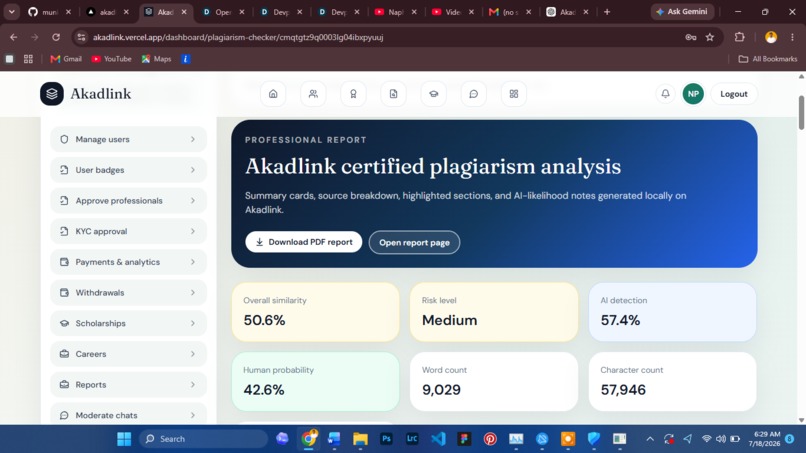
Task: Open the browser extensions puzzle icon
Action: [740, 37]
